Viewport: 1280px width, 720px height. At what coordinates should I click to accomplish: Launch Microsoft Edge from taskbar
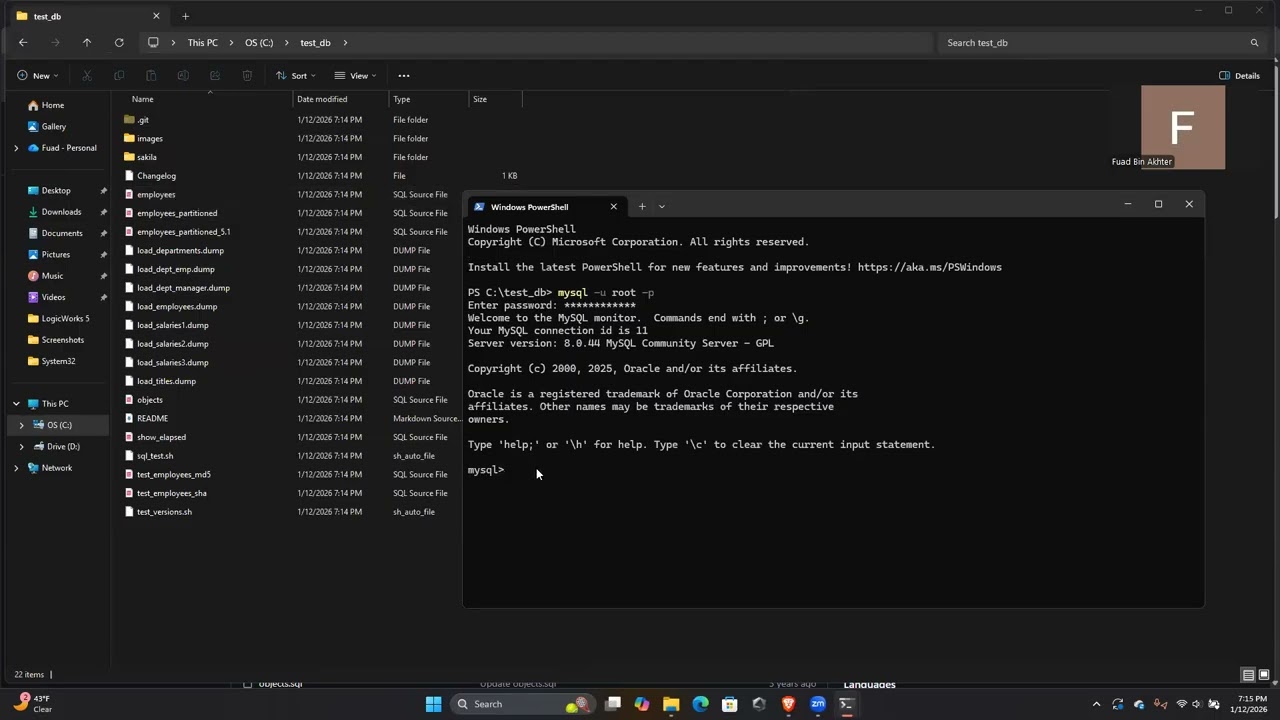[x=700, y=704]
